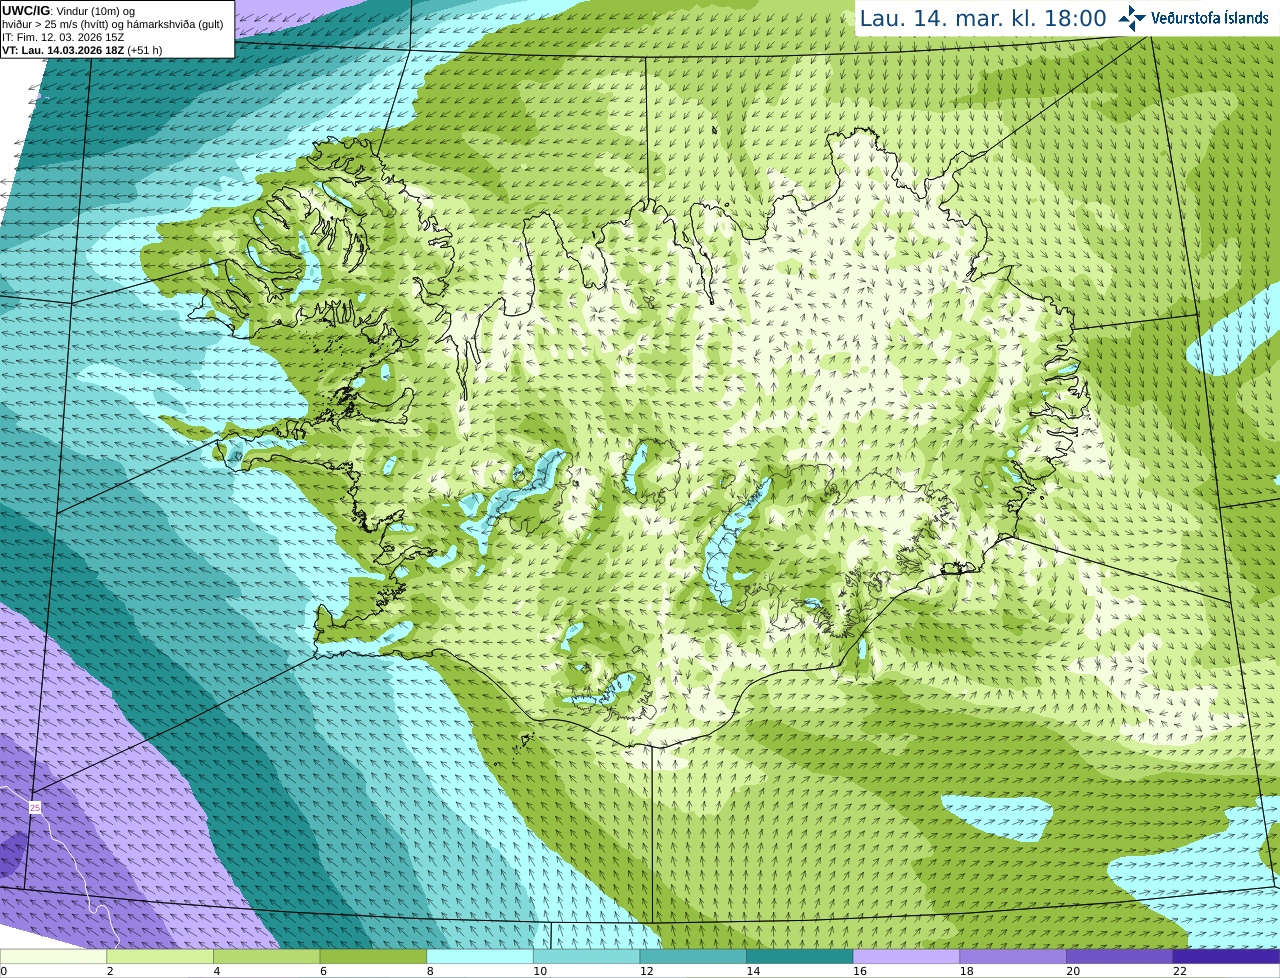Viewport: 1280px width, 978px height.
Task: Click the VT: Lau. 14.03.2026 18Z line
Action: (82, 50)
